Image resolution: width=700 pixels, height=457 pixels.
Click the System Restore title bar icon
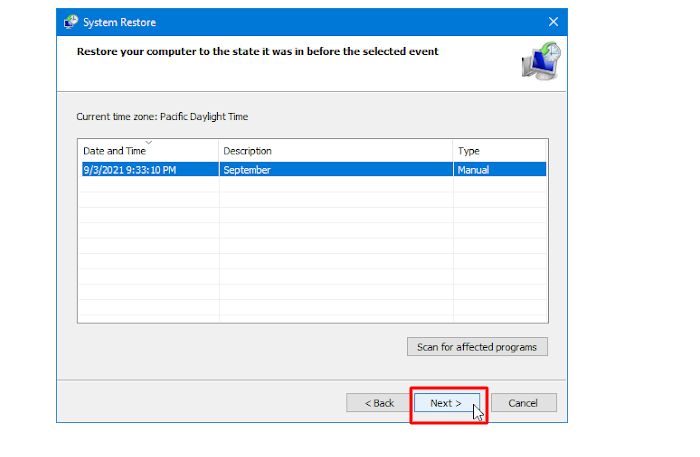coord(71,22)
